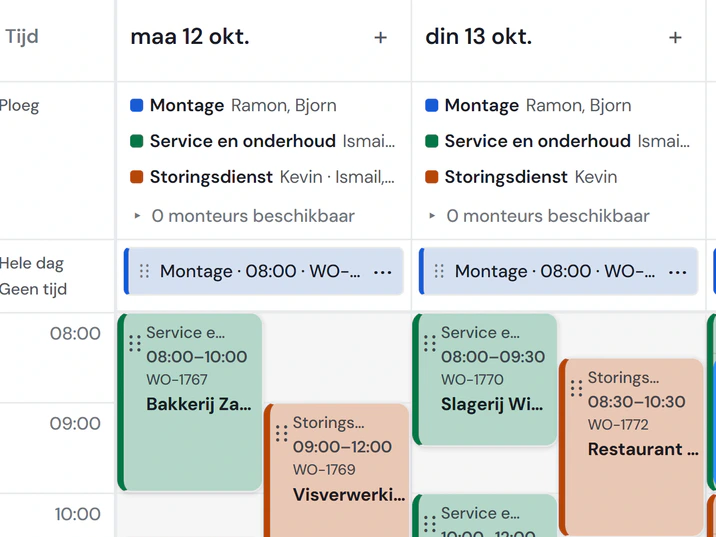Click drag handle on WO-1769 card
This screenshot has width=716, height=537.
coord(282,433)
